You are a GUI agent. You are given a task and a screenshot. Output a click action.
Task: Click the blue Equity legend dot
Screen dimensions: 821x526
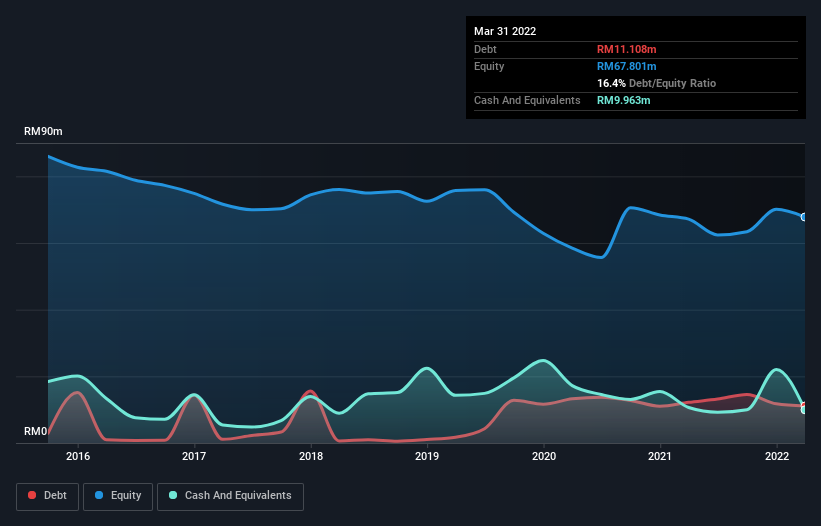tap(99, 495)
